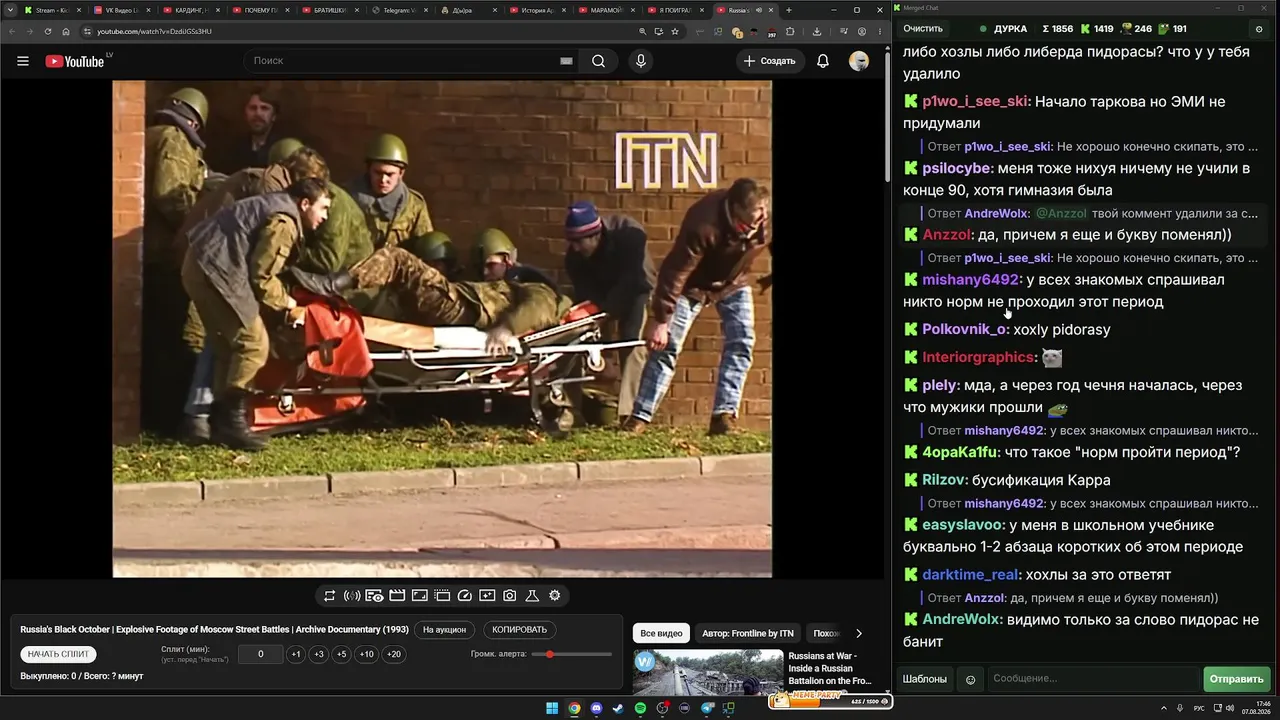1280x720 pixels.
Task: Open Chrome from the taskbar
Action: click(x=574, y=709)
